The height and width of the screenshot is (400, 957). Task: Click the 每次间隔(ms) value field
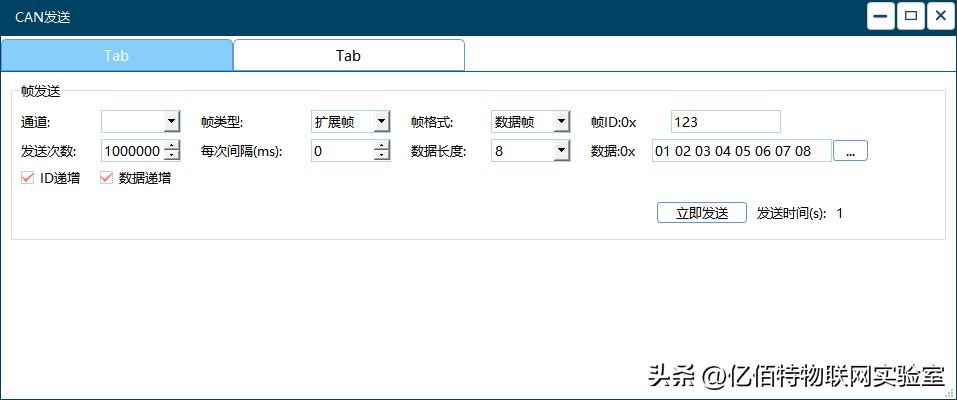[343, 151]
